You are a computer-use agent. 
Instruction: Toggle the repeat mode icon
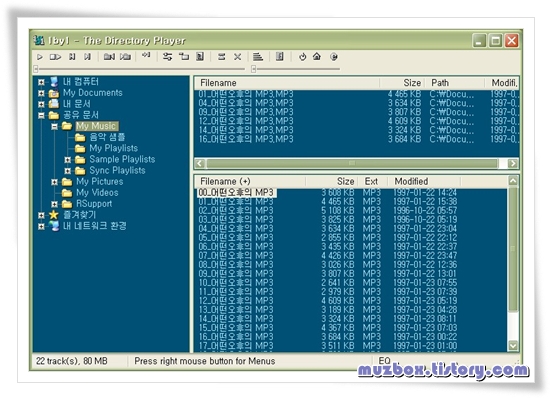pos(221,57)
